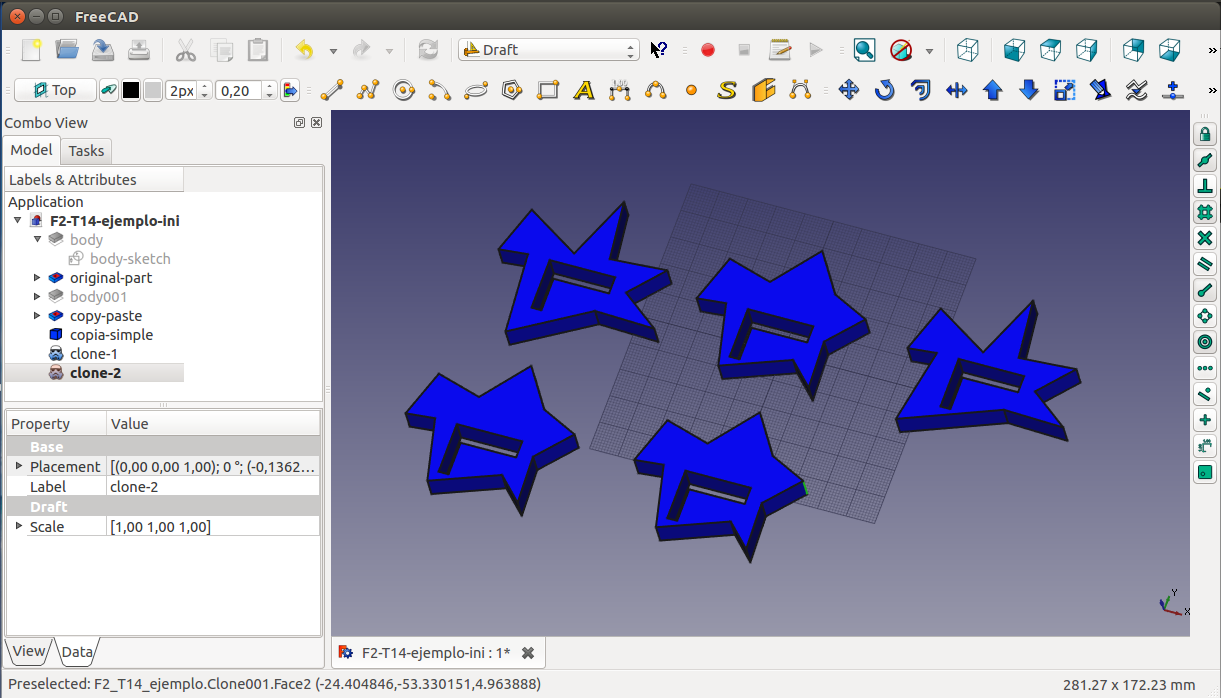Select the Draft Rectangle tool

(x=548, y=91)
